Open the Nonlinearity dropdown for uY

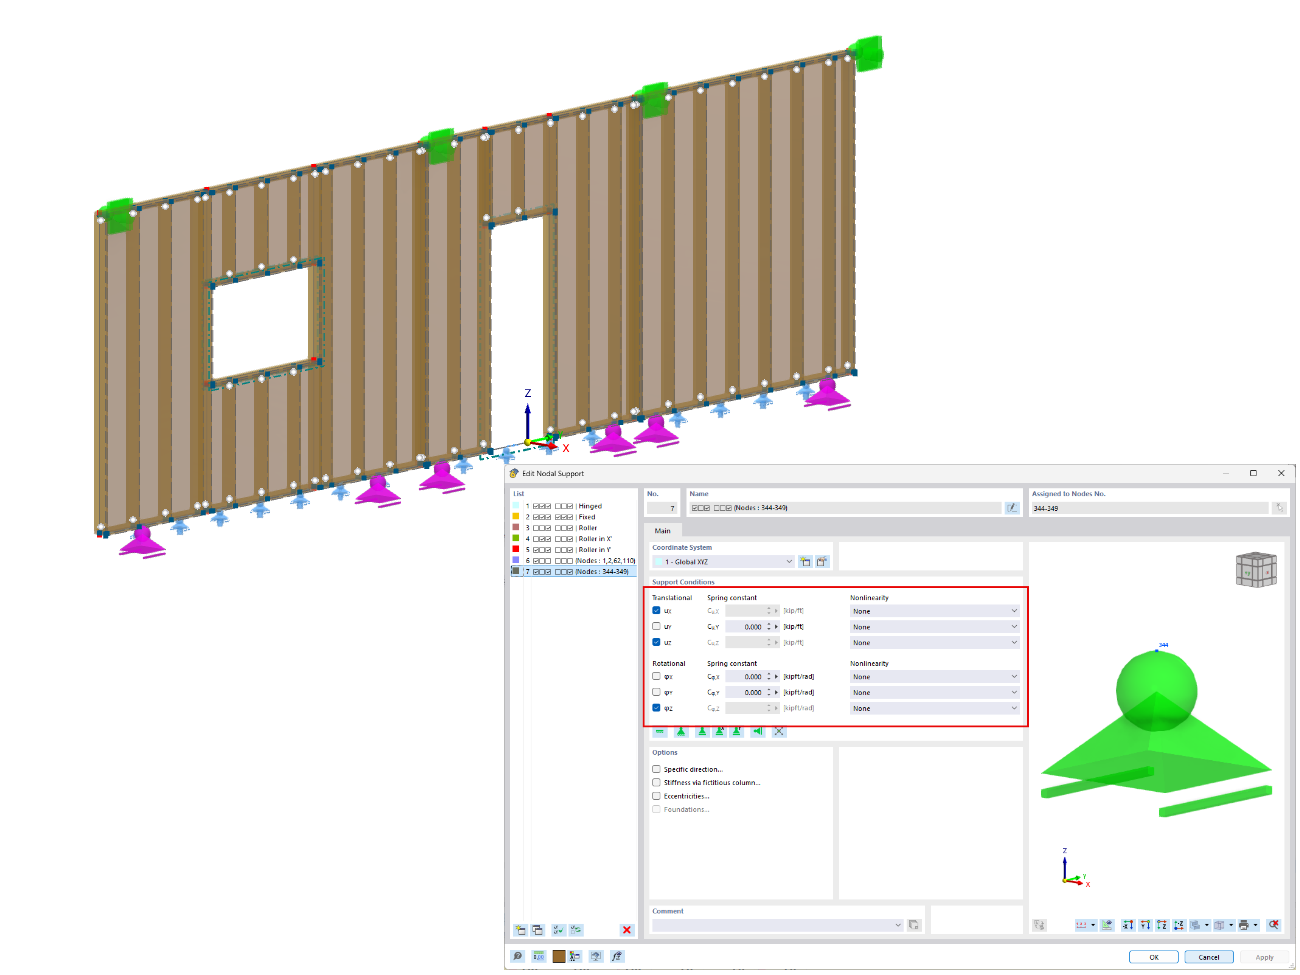point(1012,626)
